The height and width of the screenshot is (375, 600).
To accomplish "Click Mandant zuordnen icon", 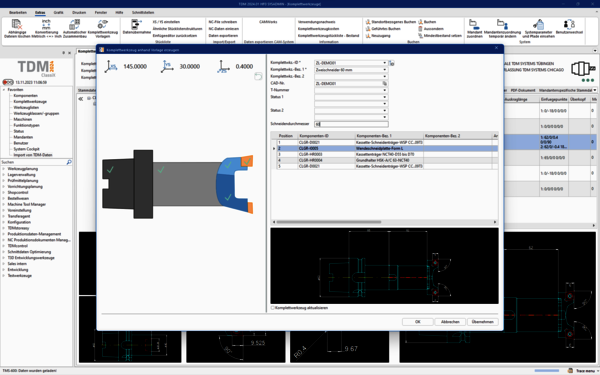I will pyautogui.click(x=474, y=24).
